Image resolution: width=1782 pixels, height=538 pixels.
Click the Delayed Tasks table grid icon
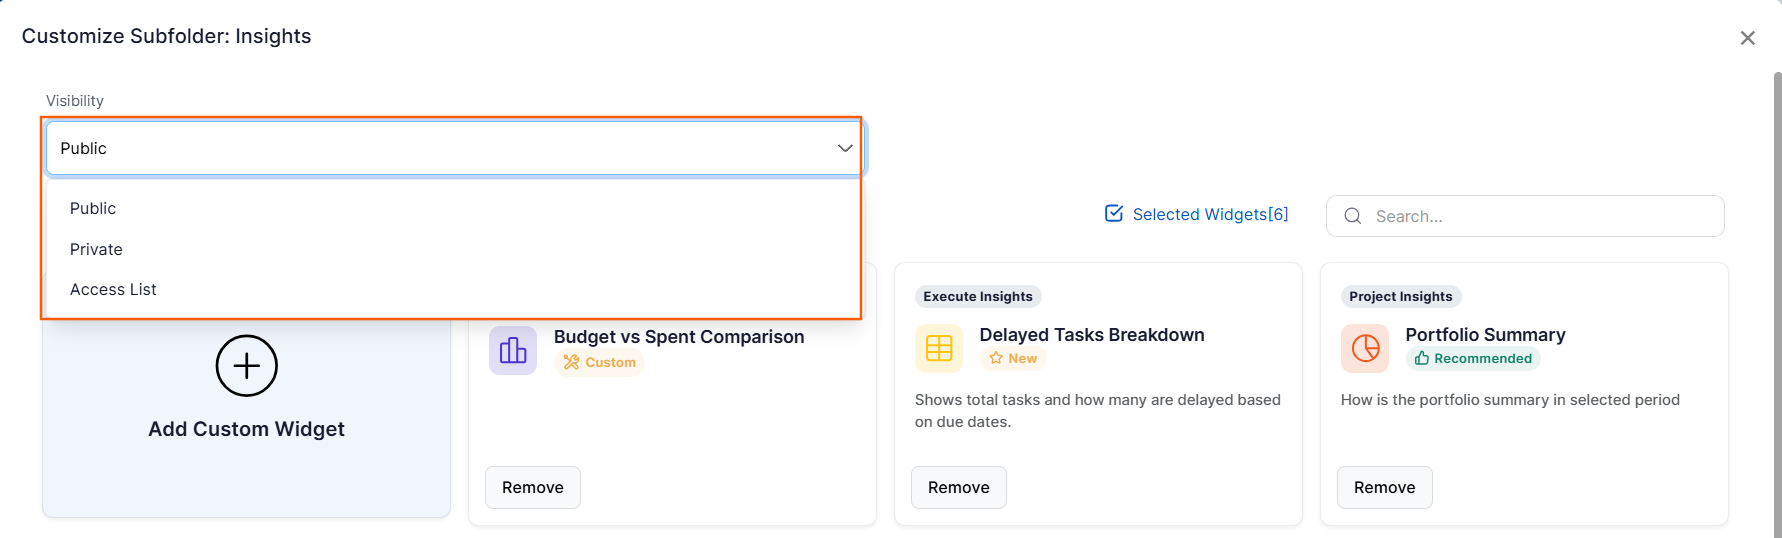939,348
